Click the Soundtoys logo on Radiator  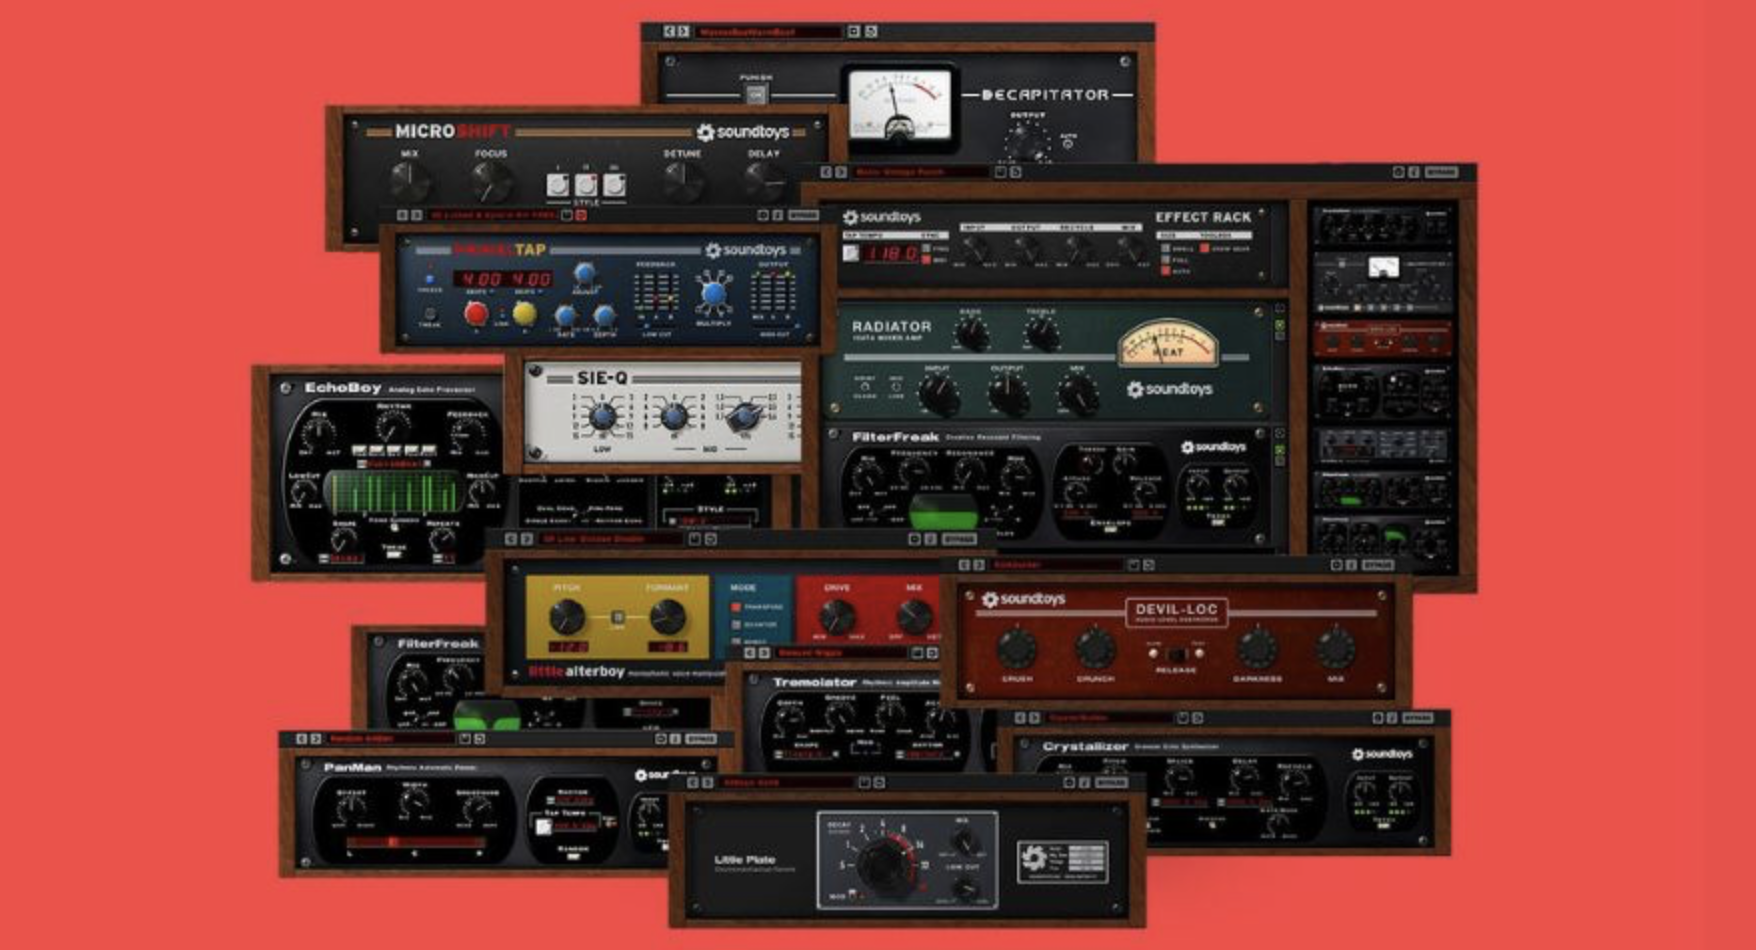[x=1169, y=389]
